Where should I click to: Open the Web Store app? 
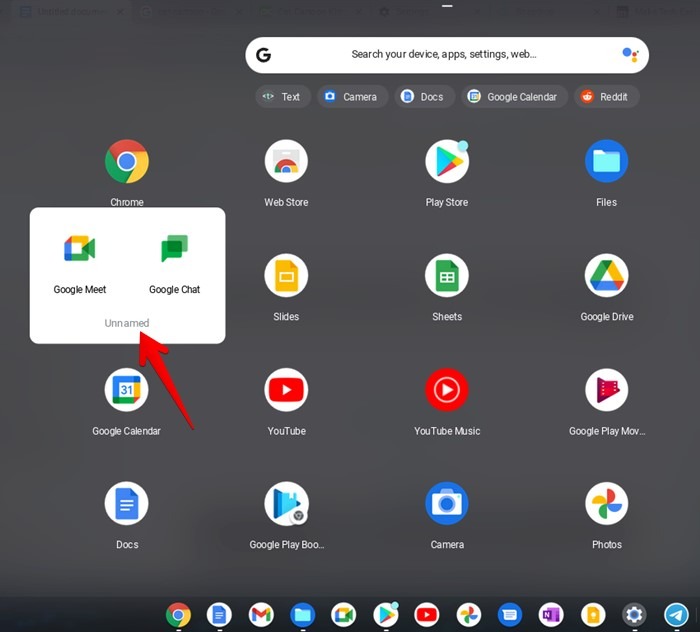286,161
